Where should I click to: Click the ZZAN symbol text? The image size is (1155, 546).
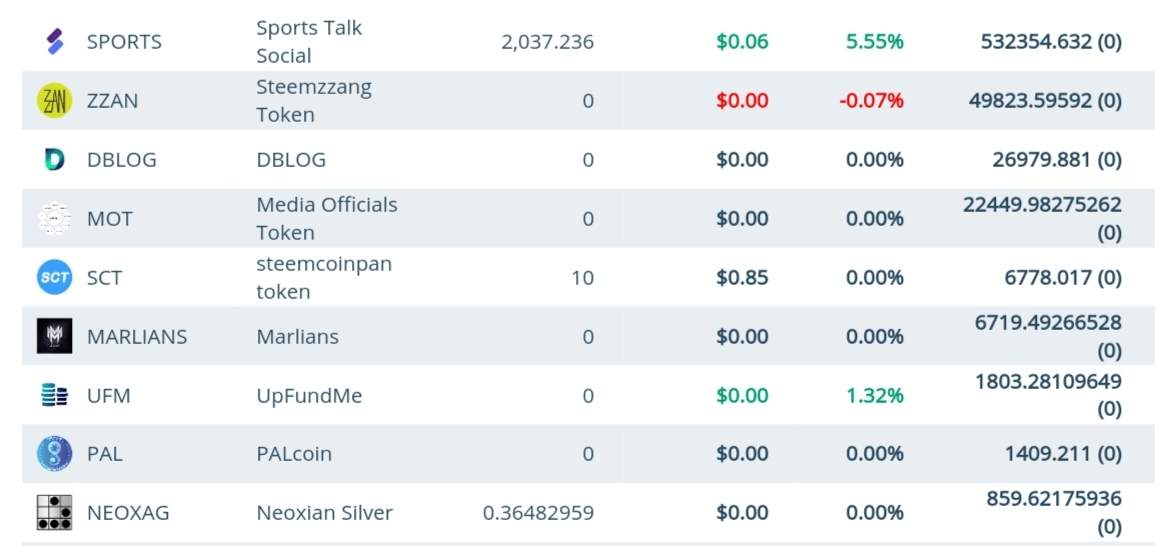click(x=112, y=101)
